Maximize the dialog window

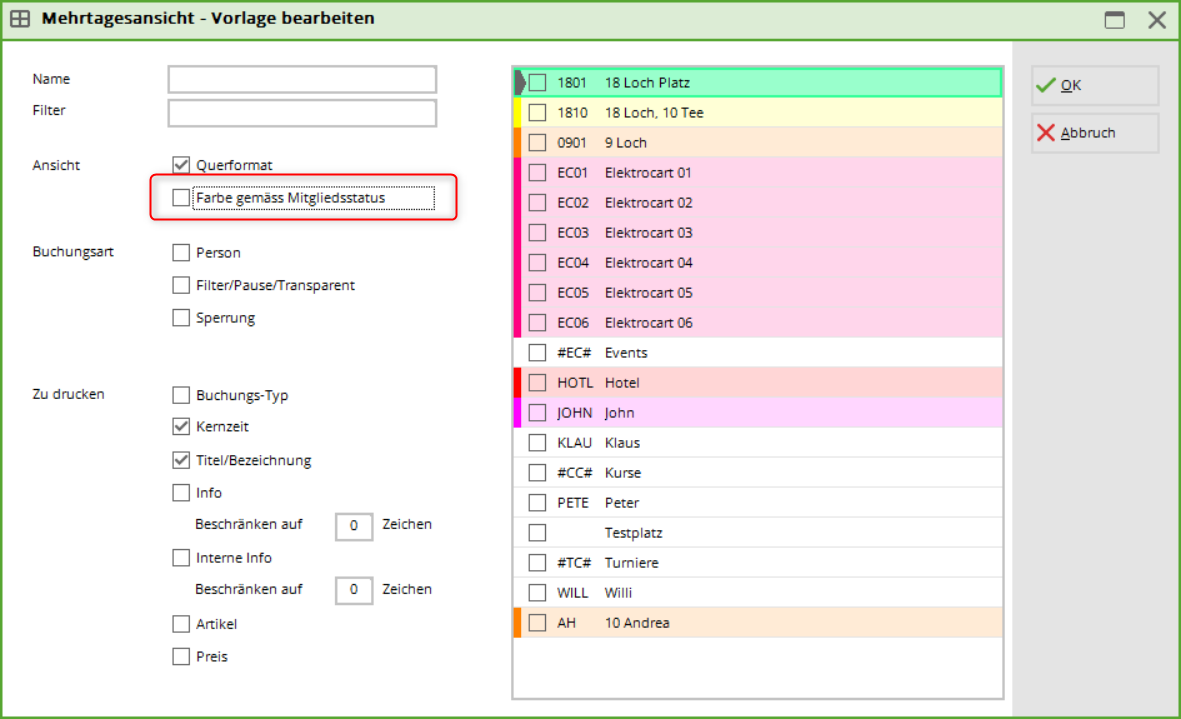point(1114,19)
